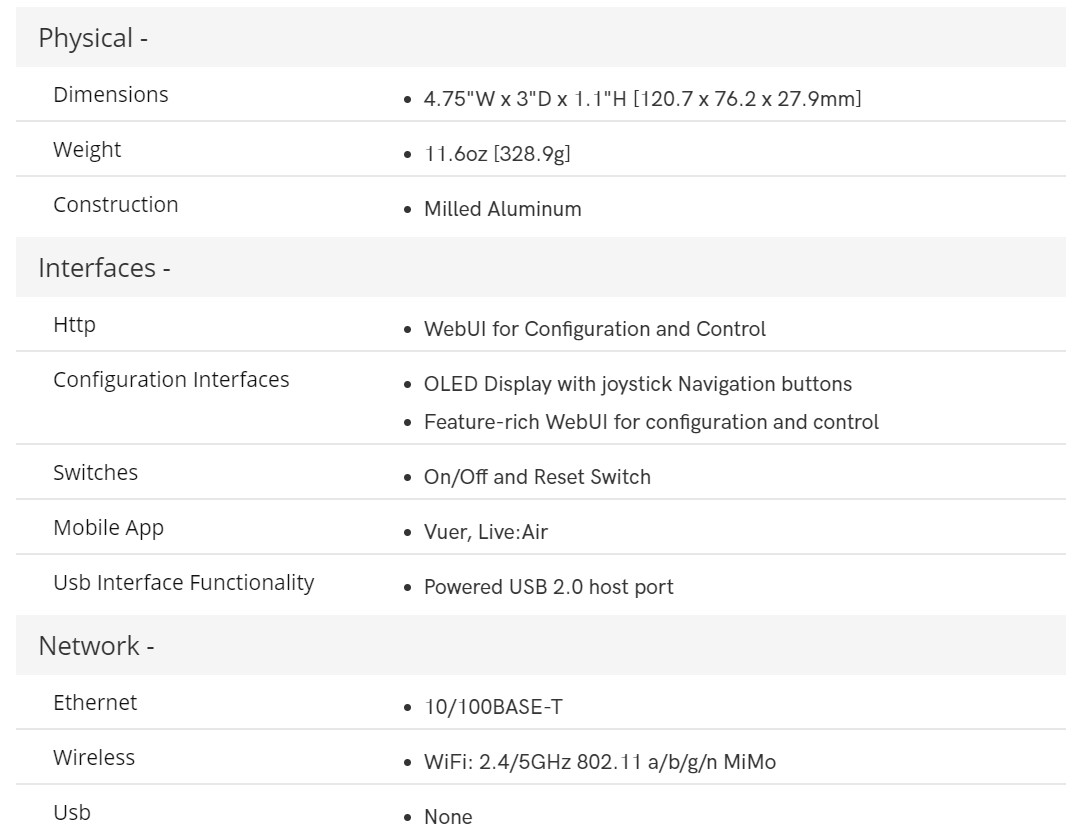The image size is (1090, 832).
Task: Collapse the Network section header
Action: tap(540, 646)
